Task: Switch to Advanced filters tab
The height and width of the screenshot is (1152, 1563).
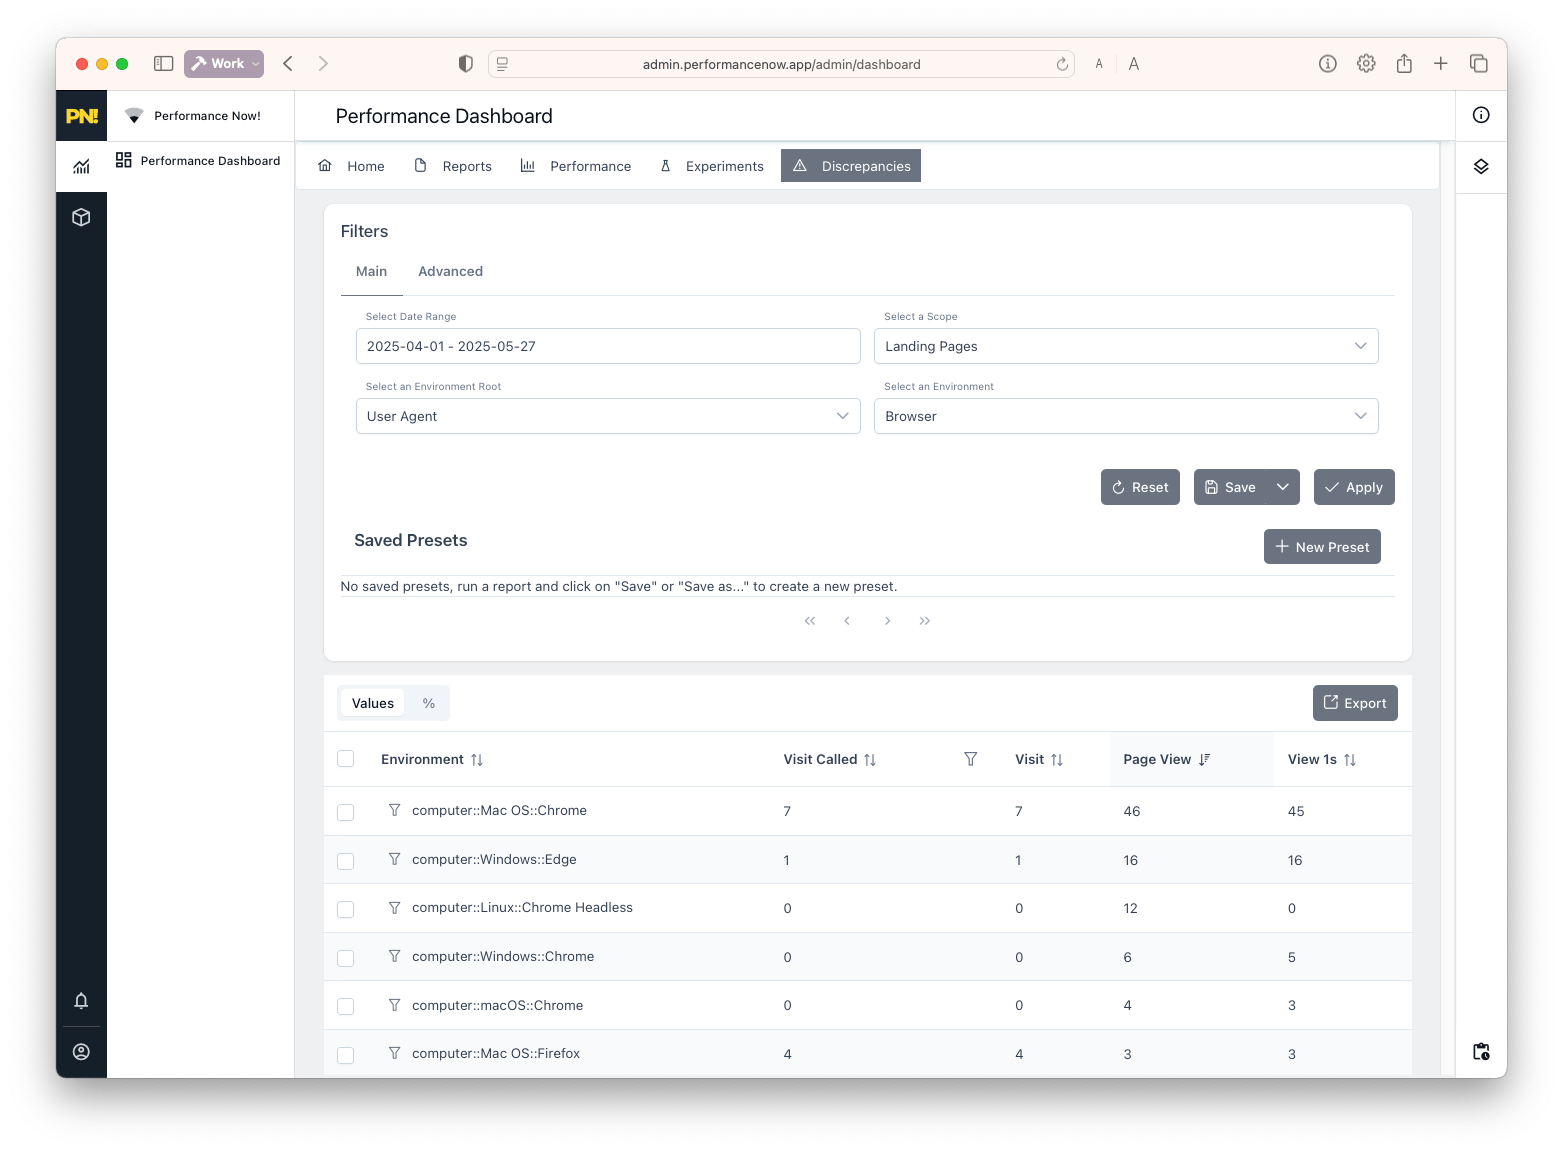Action: click(450, 271)
